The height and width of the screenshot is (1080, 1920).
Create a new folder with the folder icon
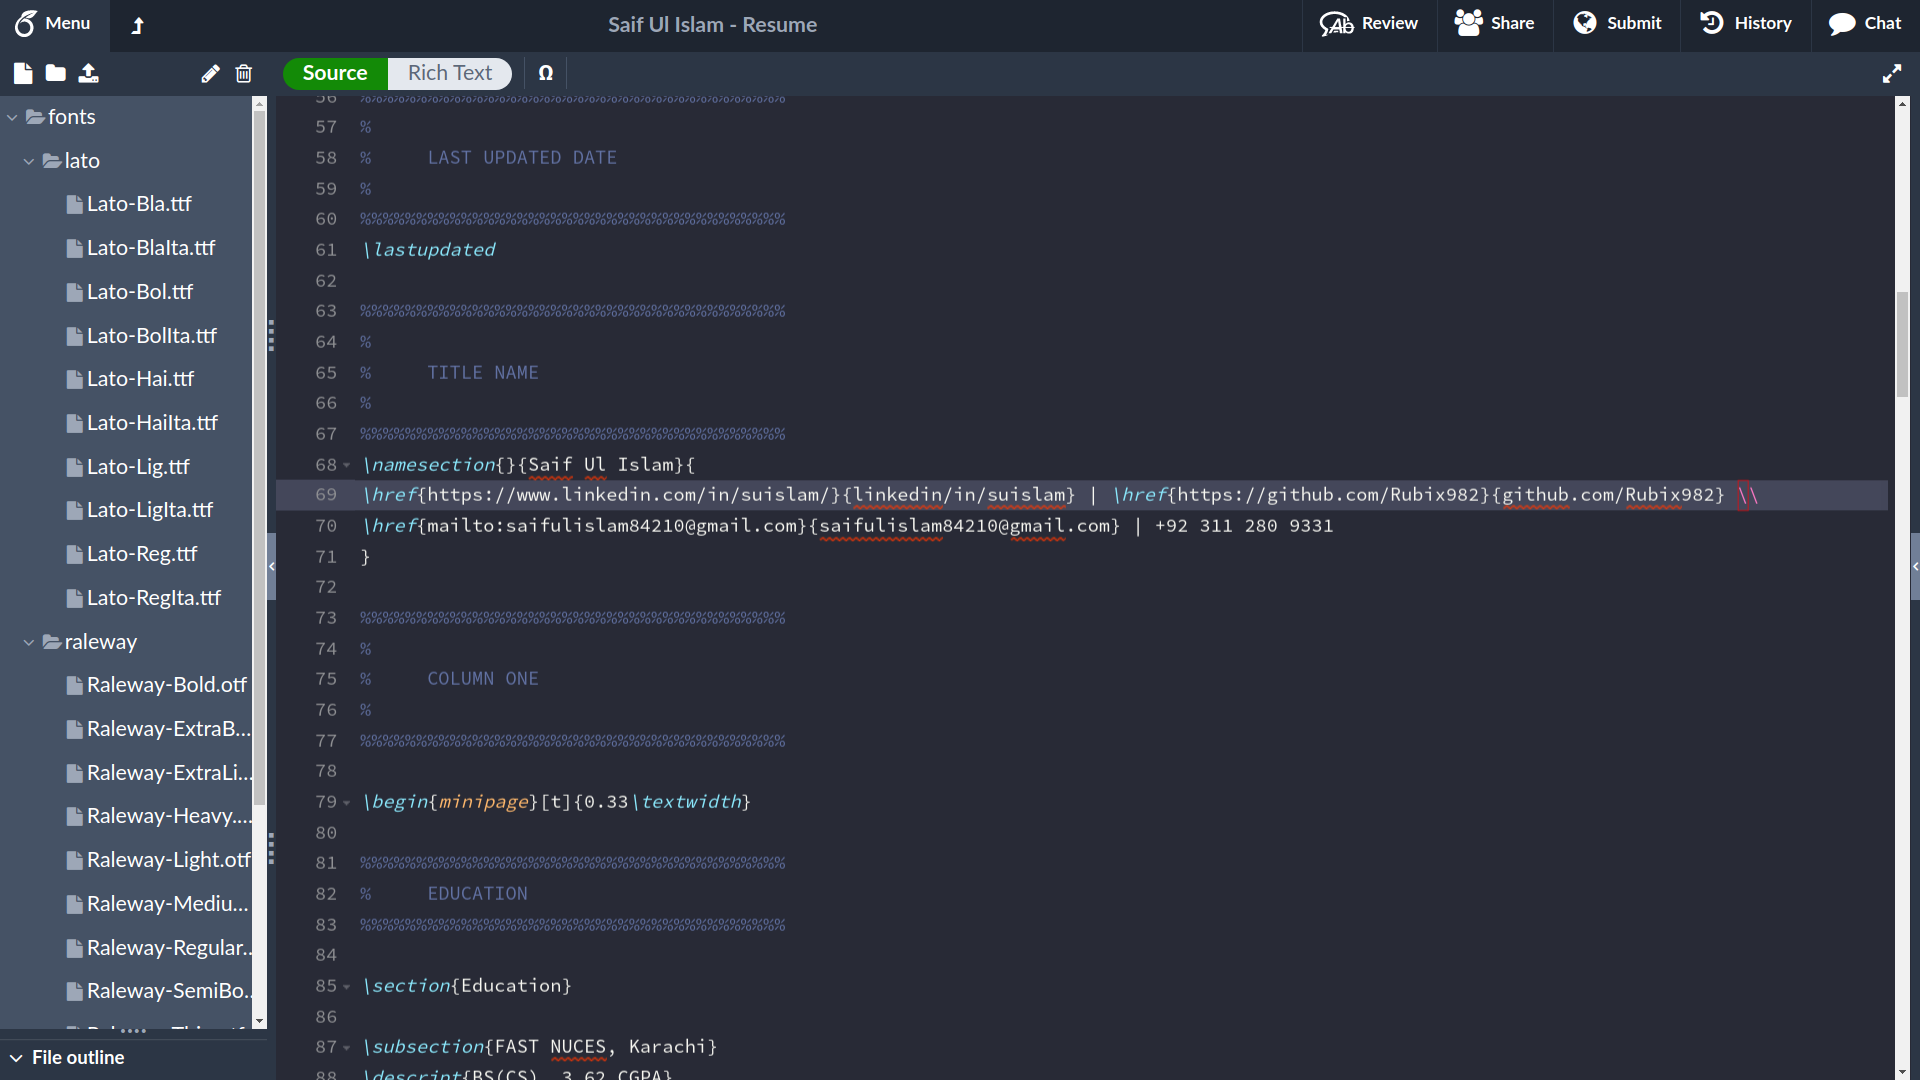click(56, 73)
